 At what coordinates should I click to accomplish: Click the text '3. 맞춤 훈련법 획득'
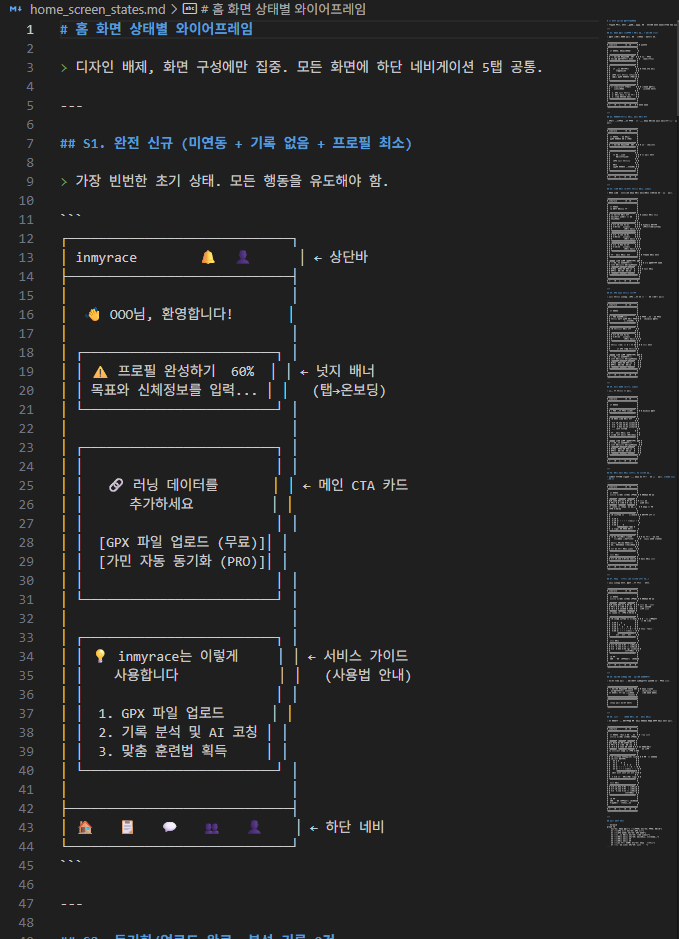163,751
